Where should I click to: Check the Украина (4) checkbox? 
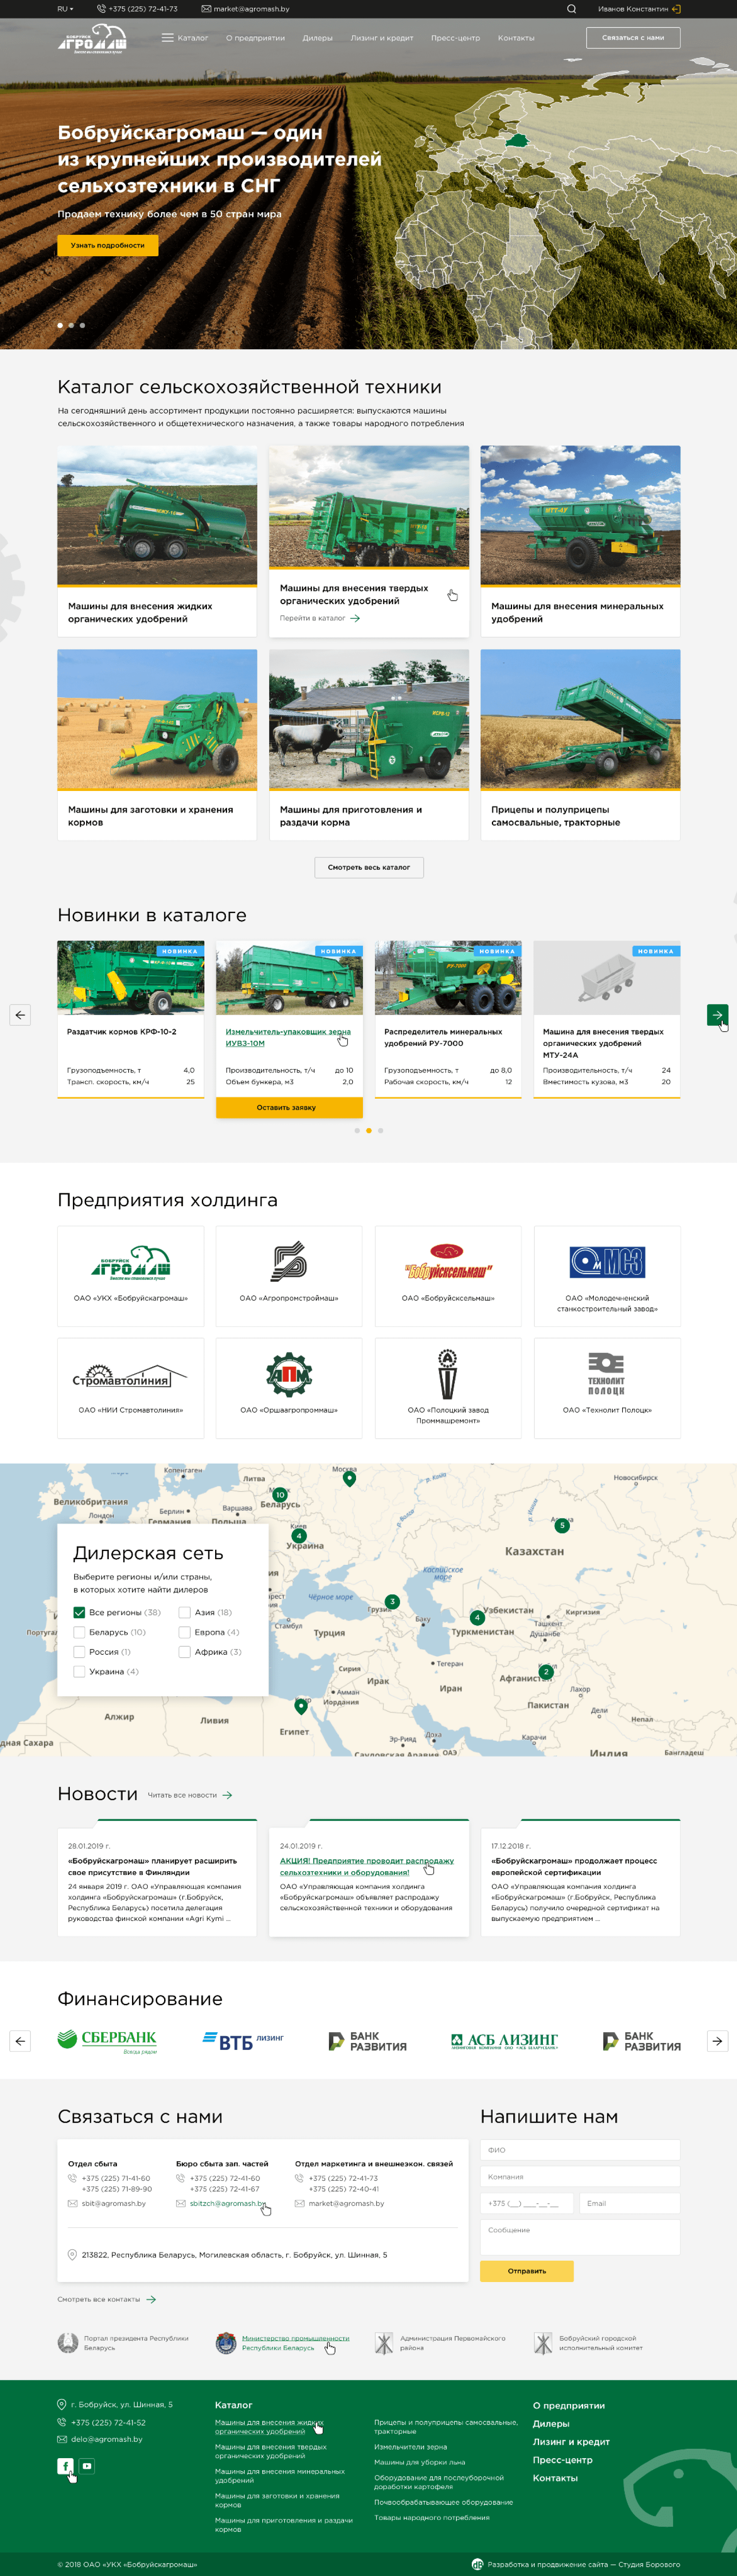[x=79, y=1671]
